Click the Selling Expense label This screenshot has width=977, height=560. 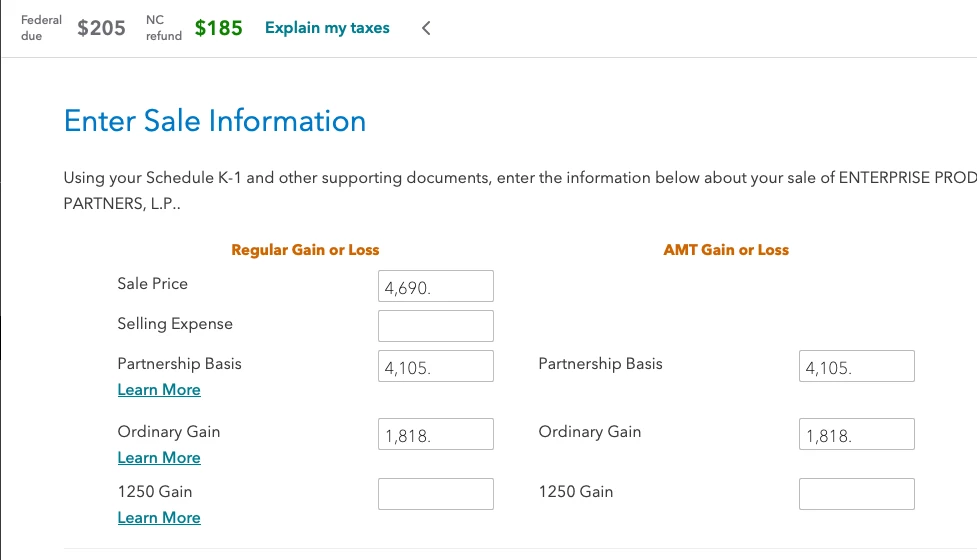(175, 324)
